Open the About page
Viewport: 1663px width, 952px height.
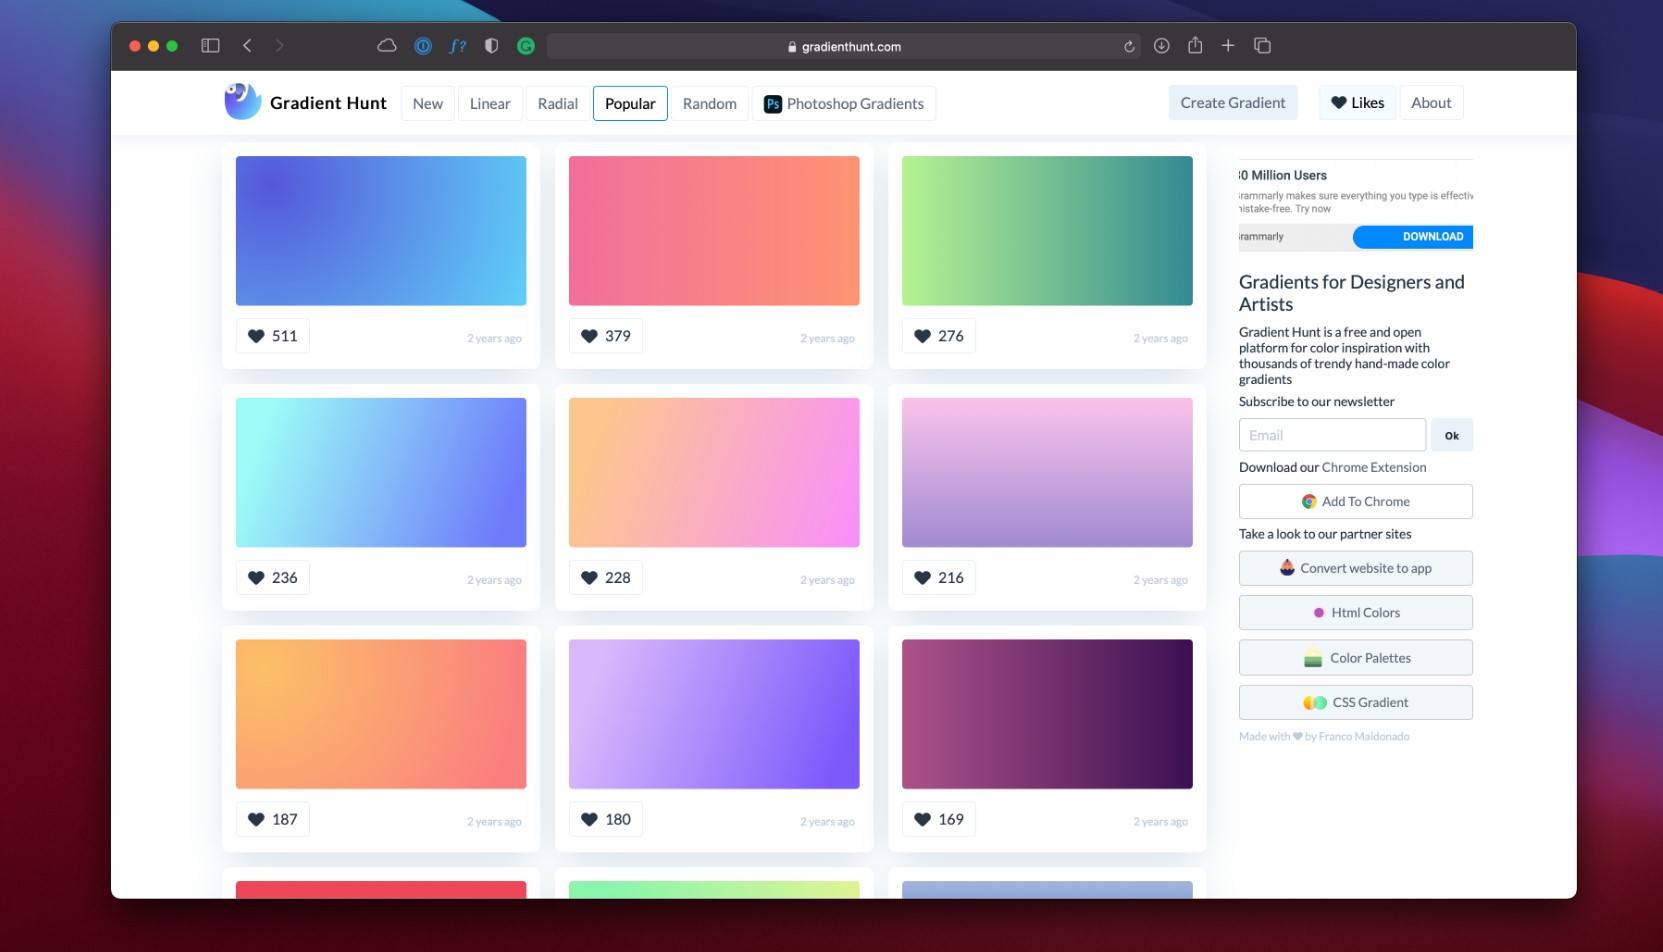point(1431,103)
